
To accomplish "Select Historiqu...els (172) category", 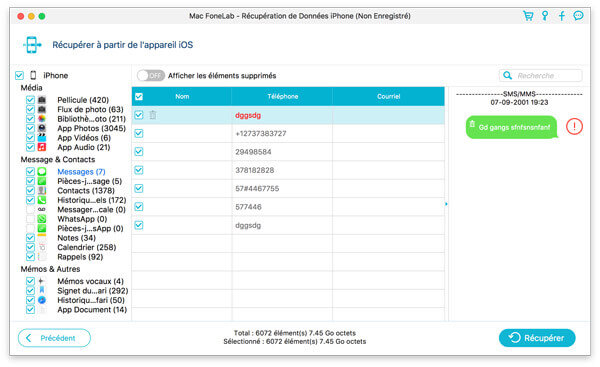I will pyautogui.click(x=91, y=200).
